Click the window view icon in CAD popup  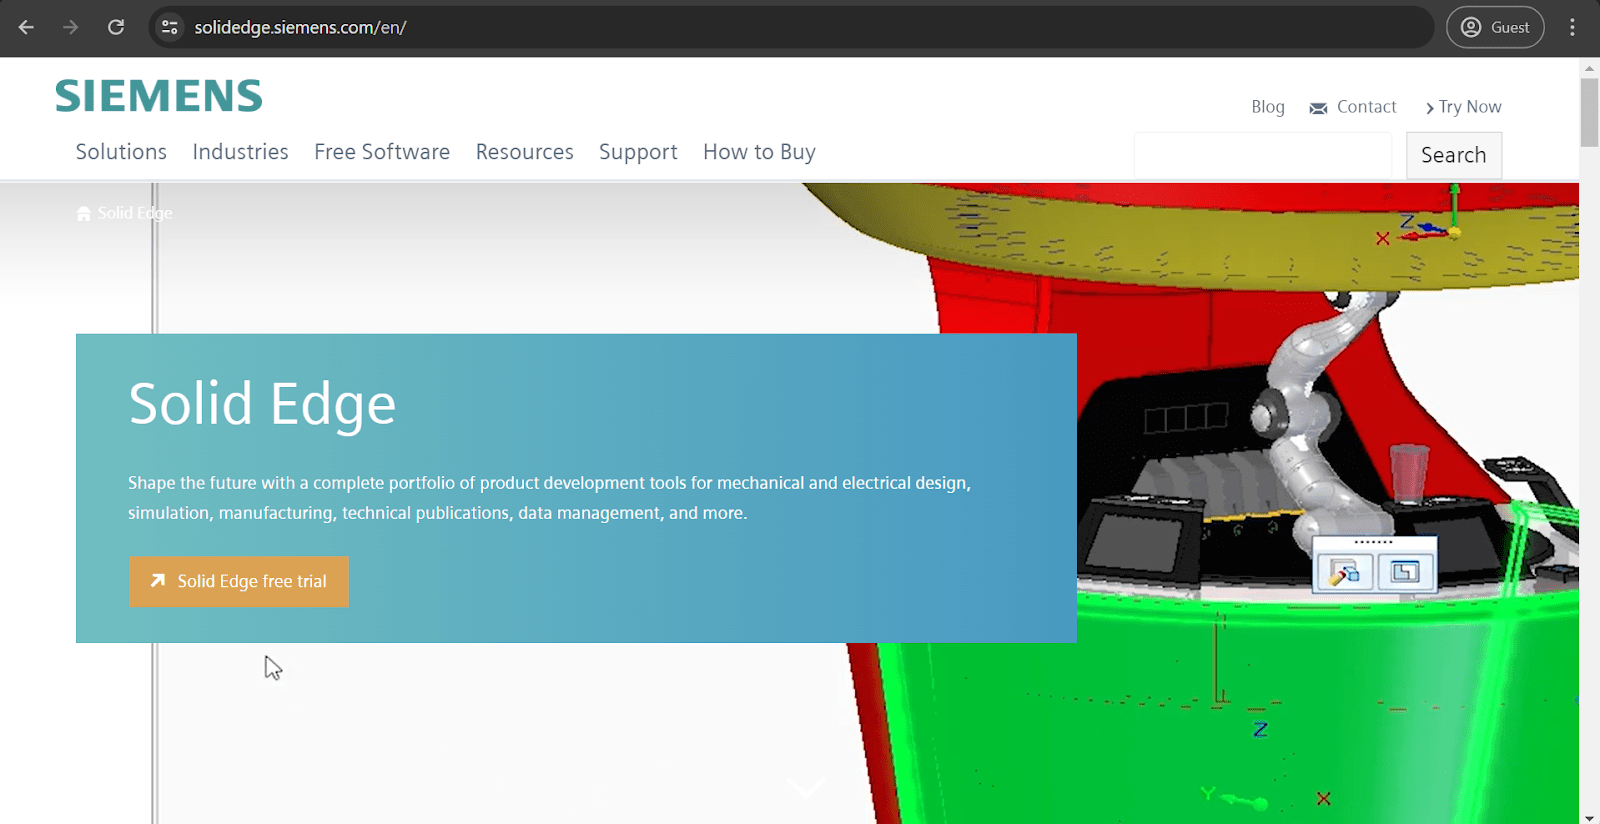[1405, 572]
